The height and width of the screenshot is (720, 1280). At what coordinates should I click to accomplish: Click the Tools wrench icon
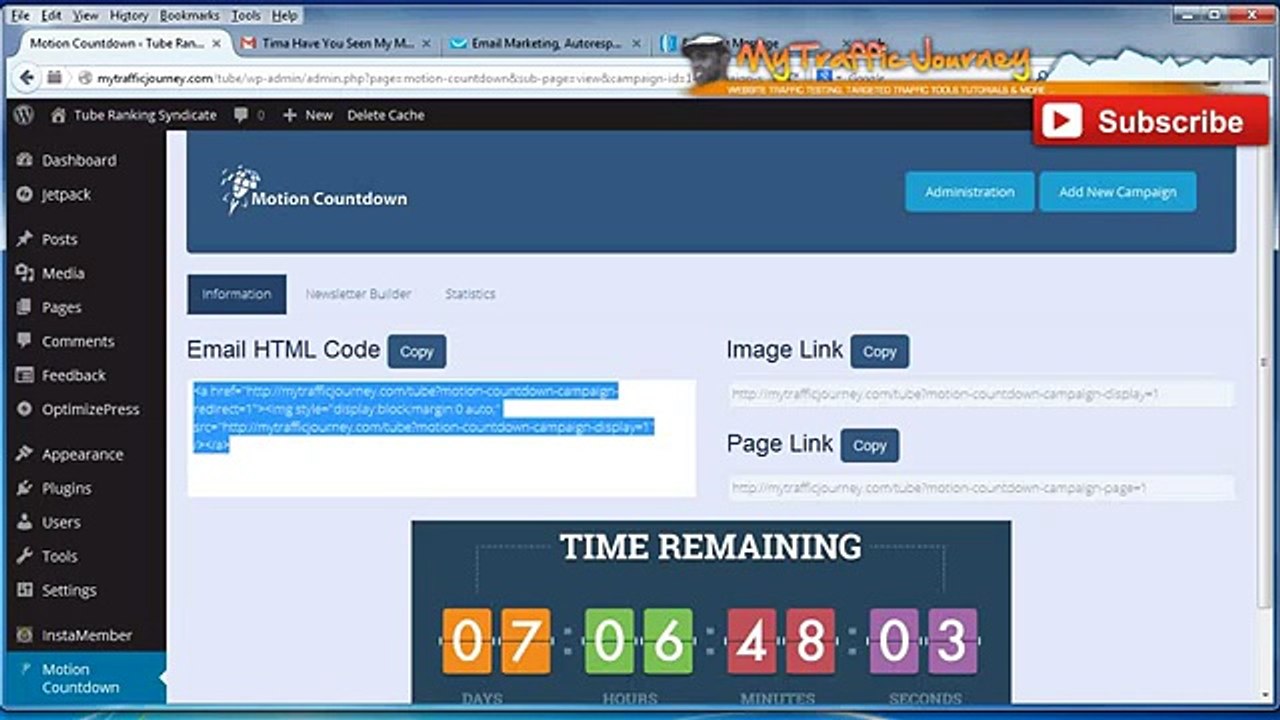(x=25, y=556)
